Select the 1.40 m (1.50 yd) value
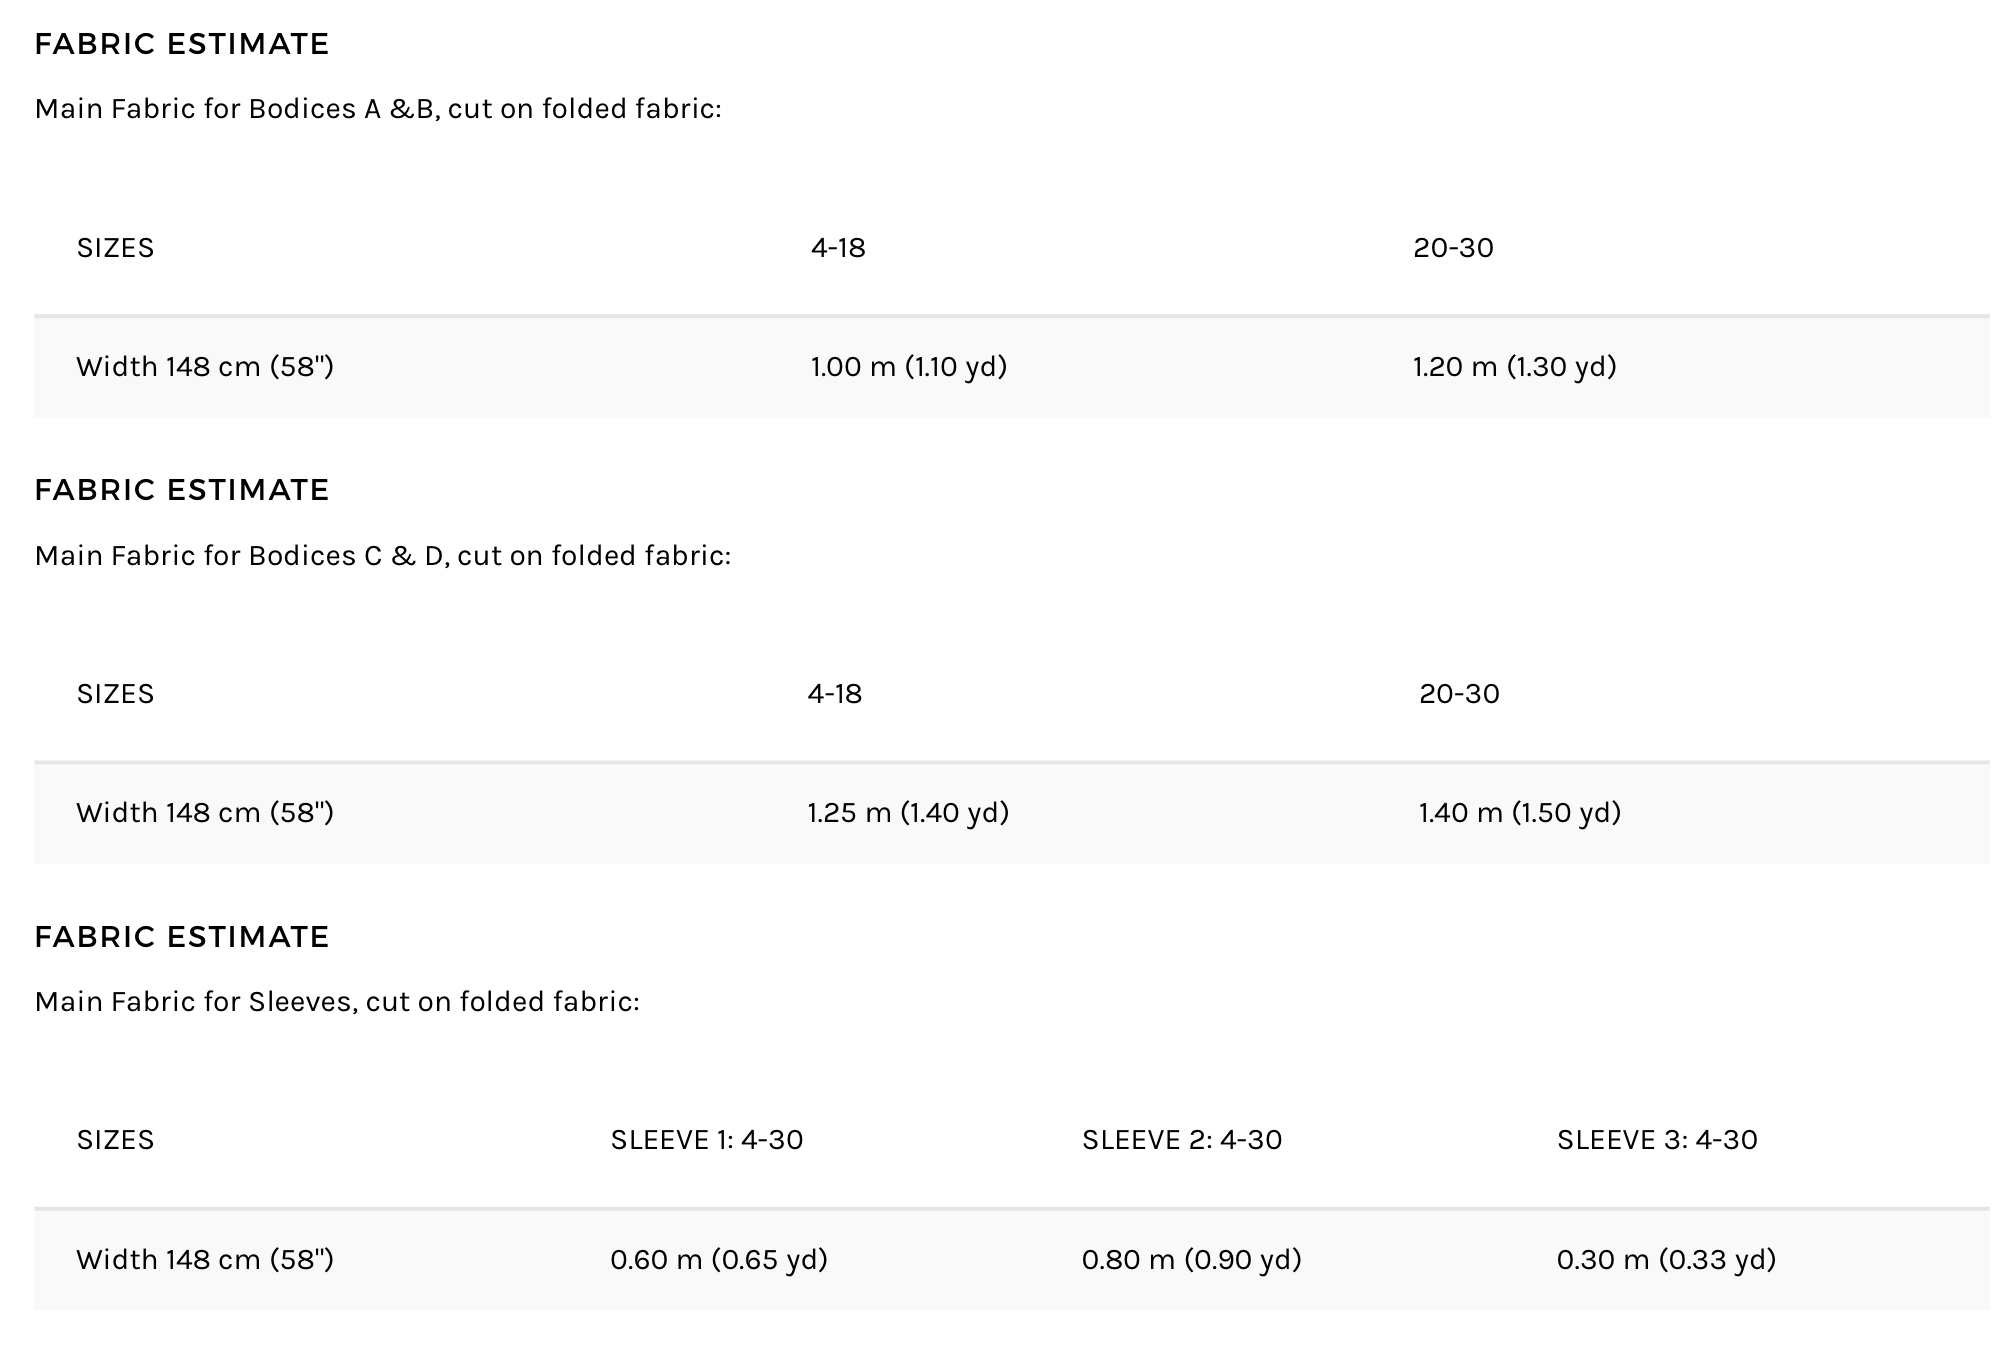The width and height of the screenshot is (2010, 1356). [1519, 813]
